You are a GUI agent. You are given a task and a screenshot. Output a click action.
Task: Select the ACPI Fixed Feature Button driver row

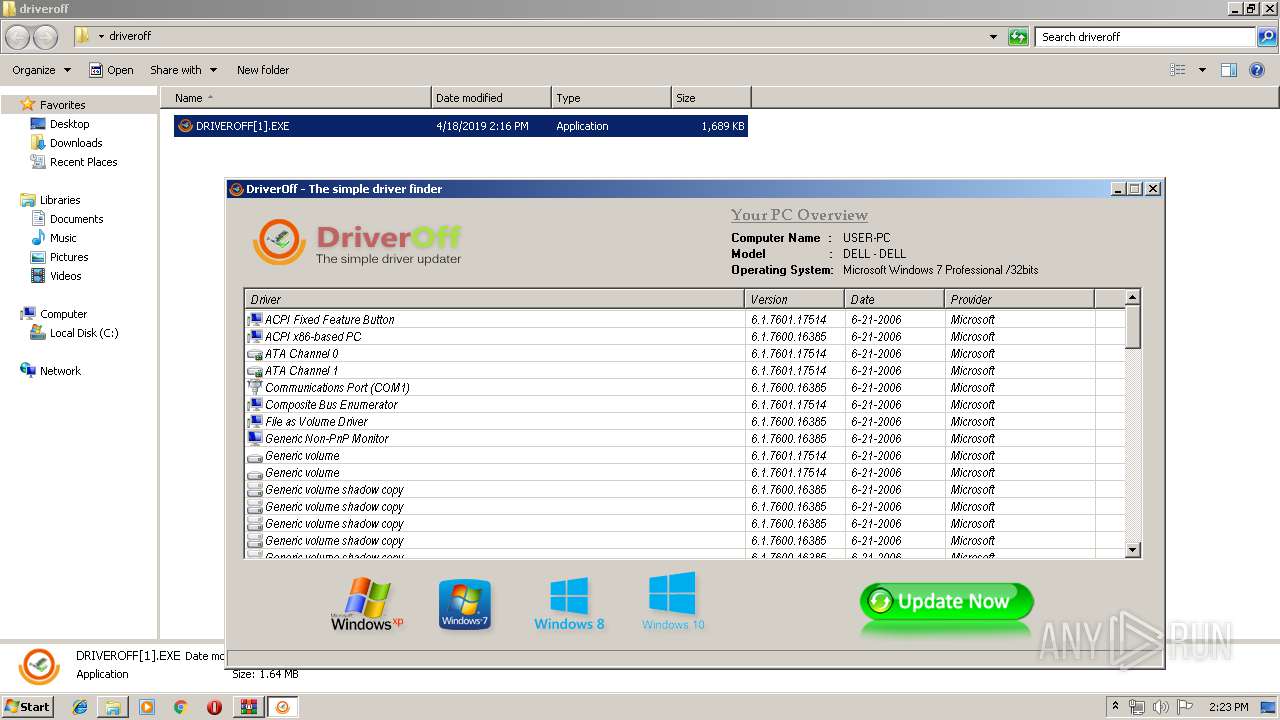684,320
